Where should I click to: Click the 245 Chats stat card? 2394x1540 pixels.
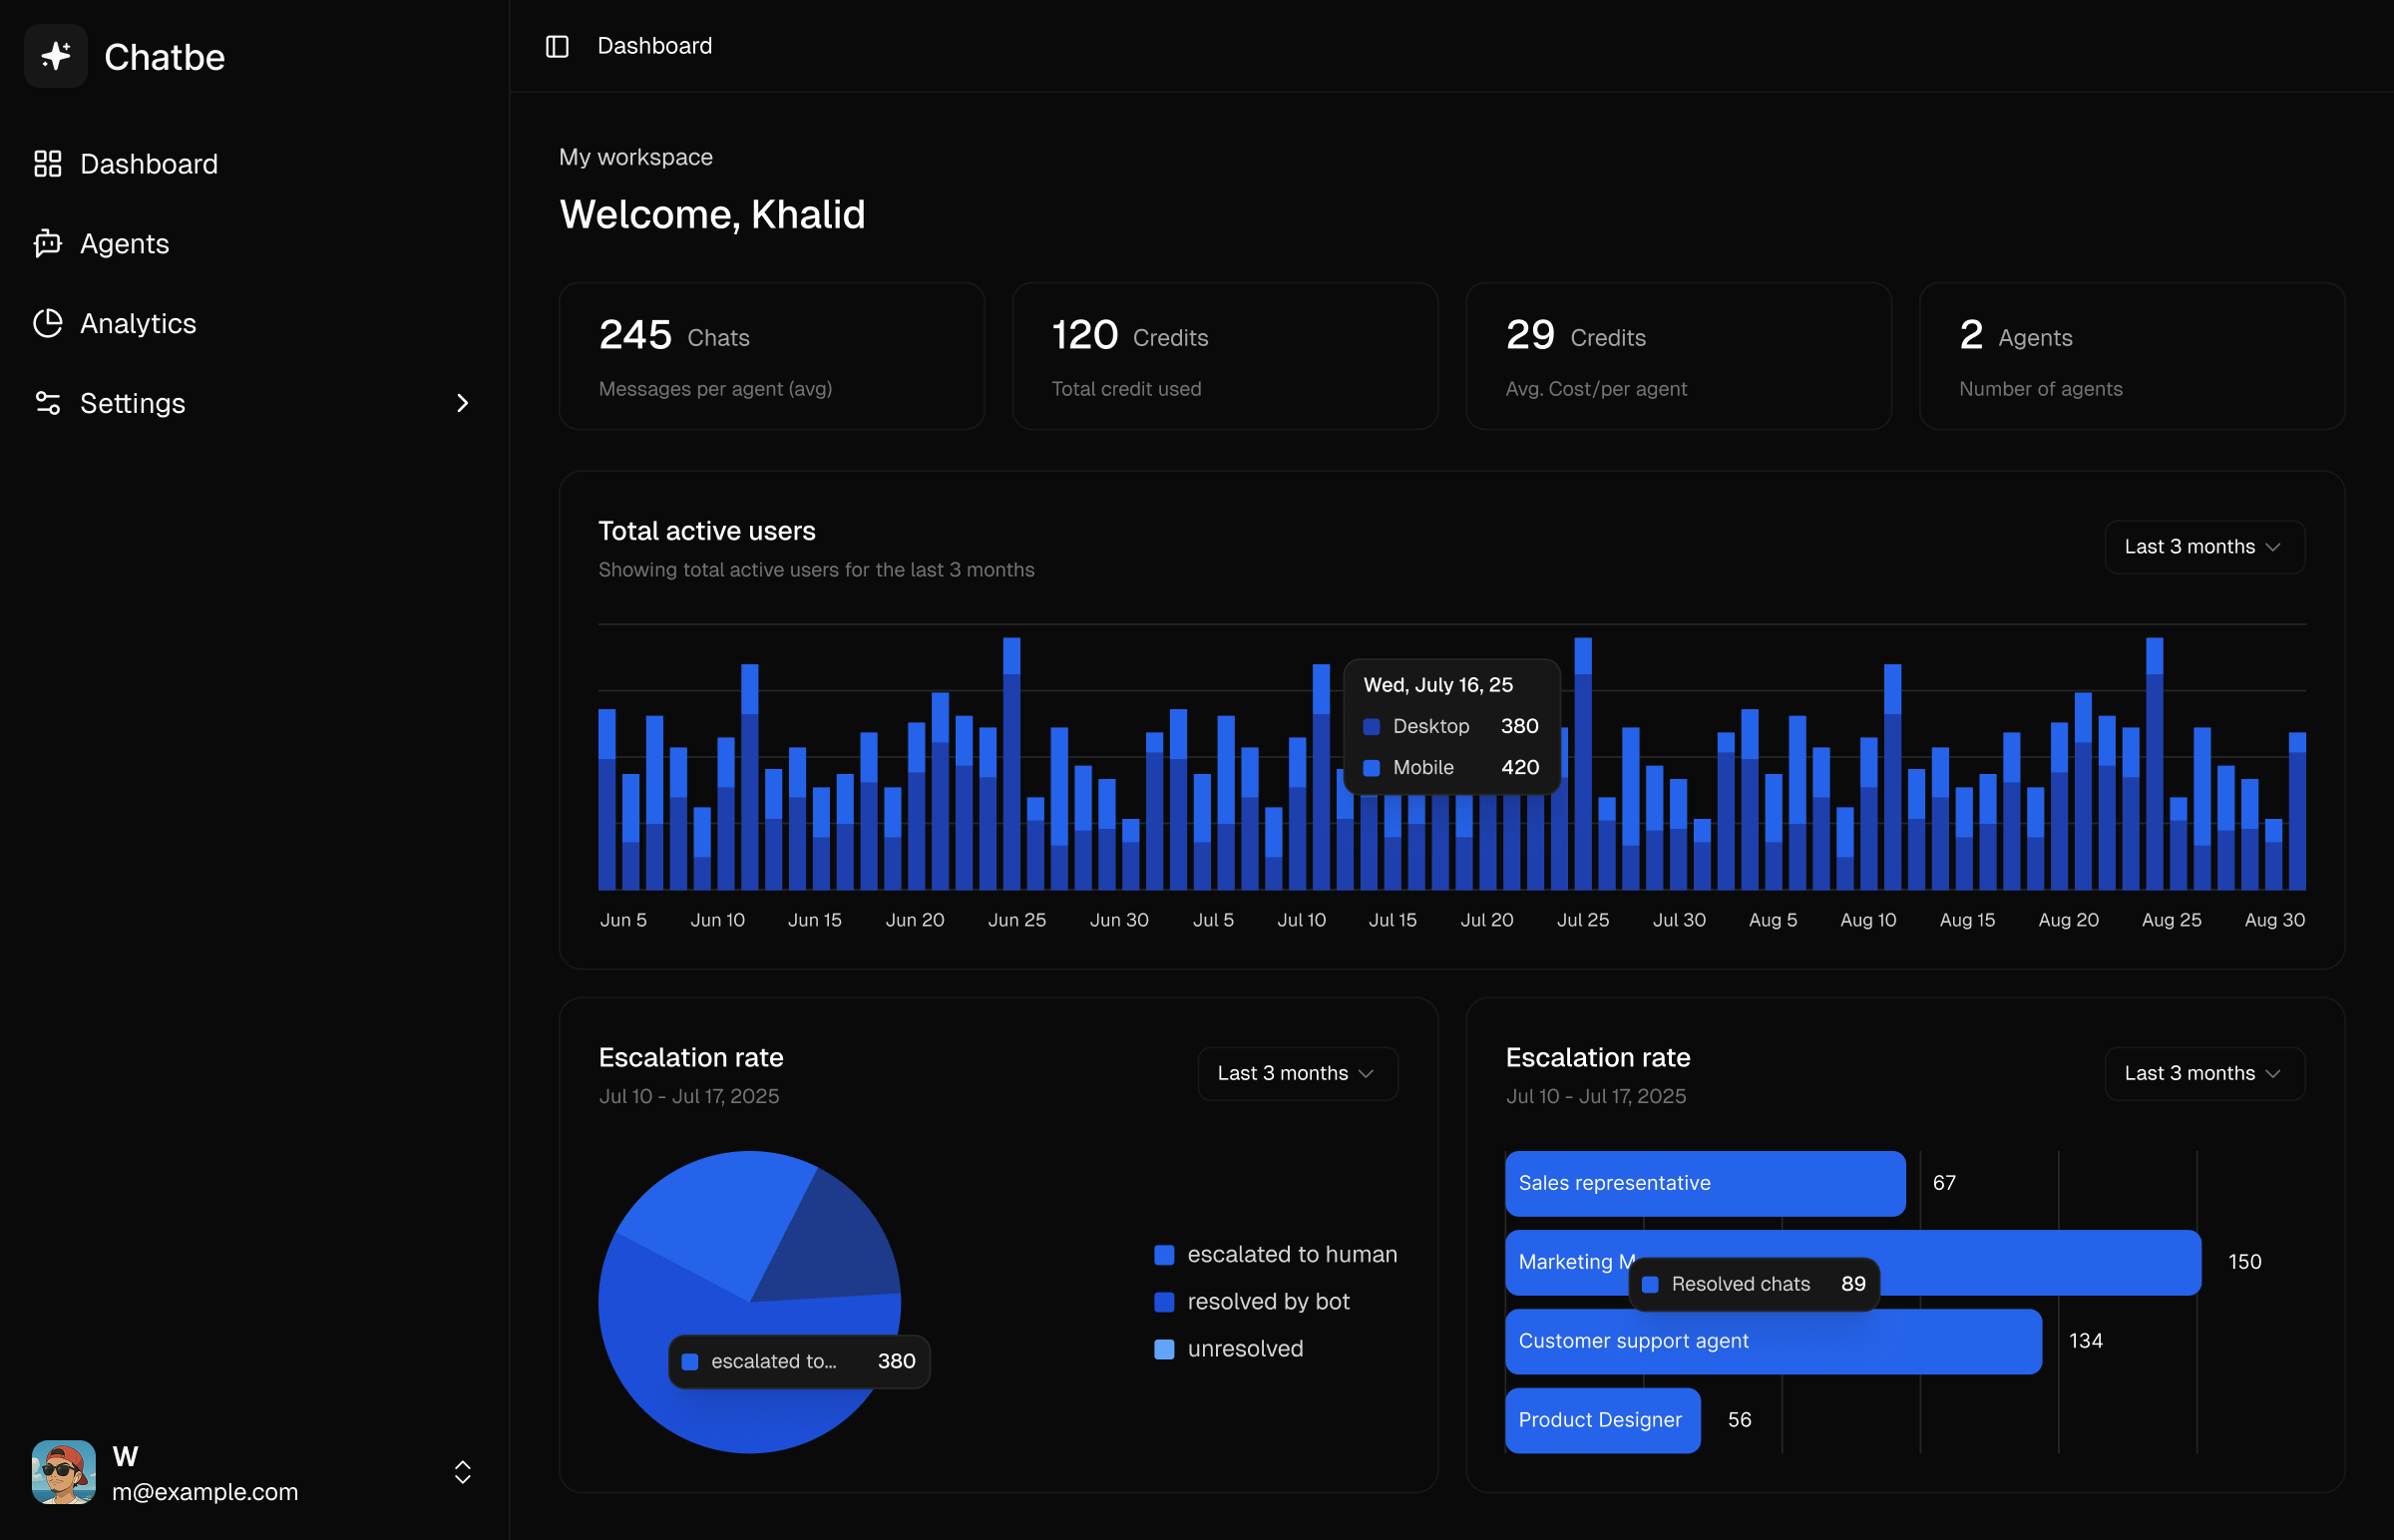click(772, 356)
